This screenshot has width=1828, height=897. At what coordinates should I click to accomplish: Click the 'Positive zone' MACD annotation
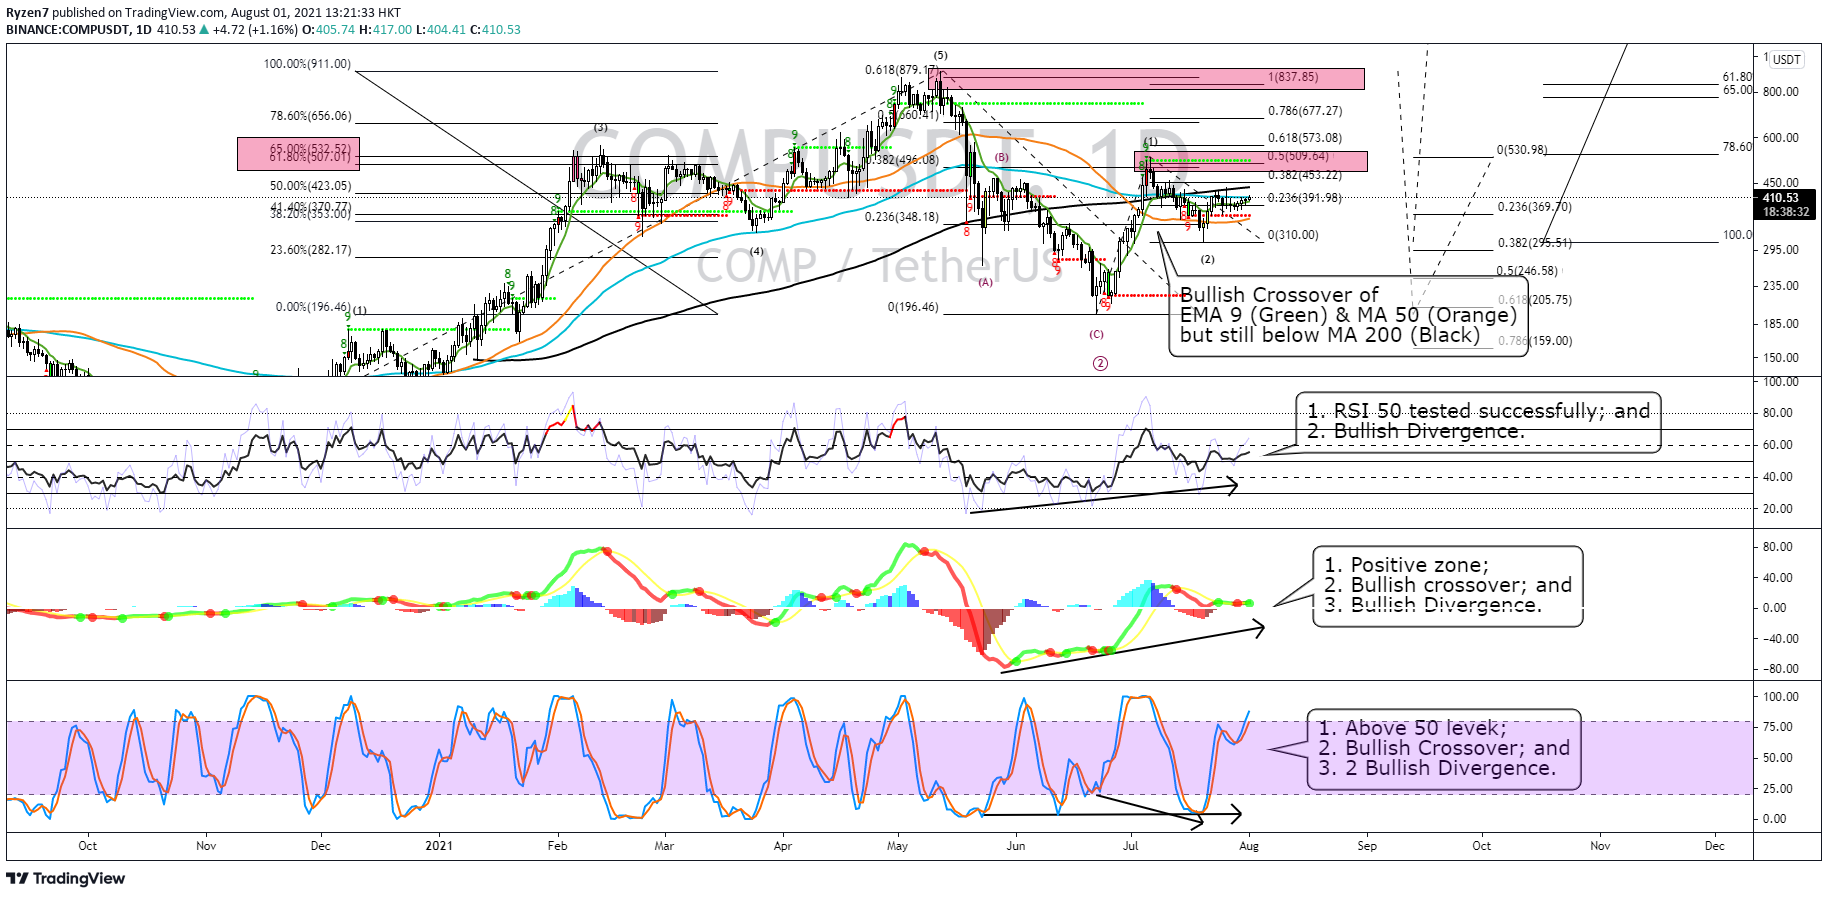(1448, 585)
